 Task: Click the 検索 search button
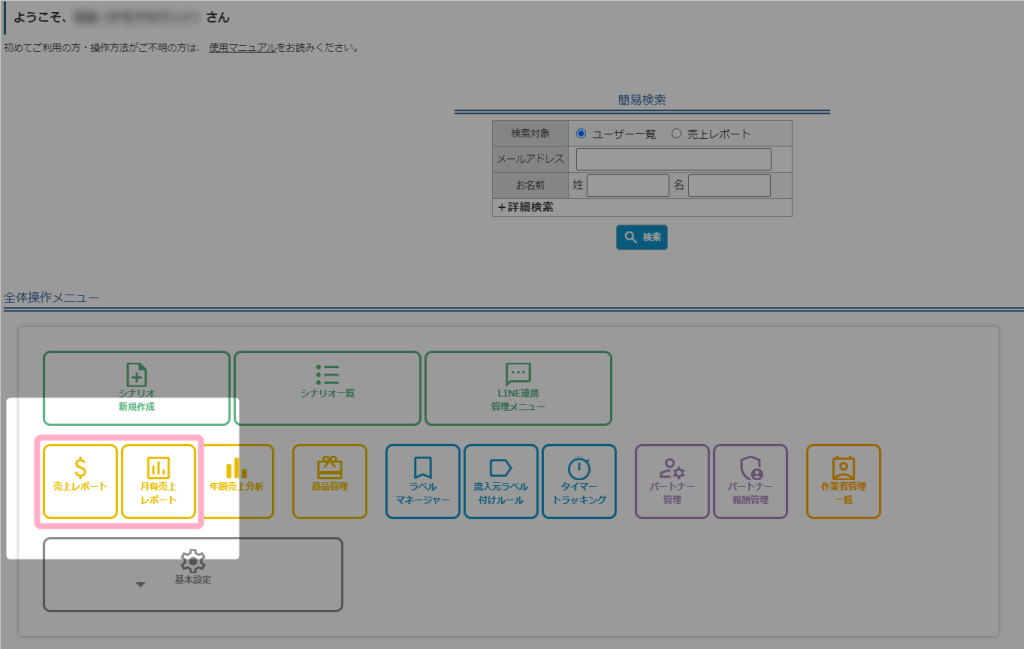(641, 237)
